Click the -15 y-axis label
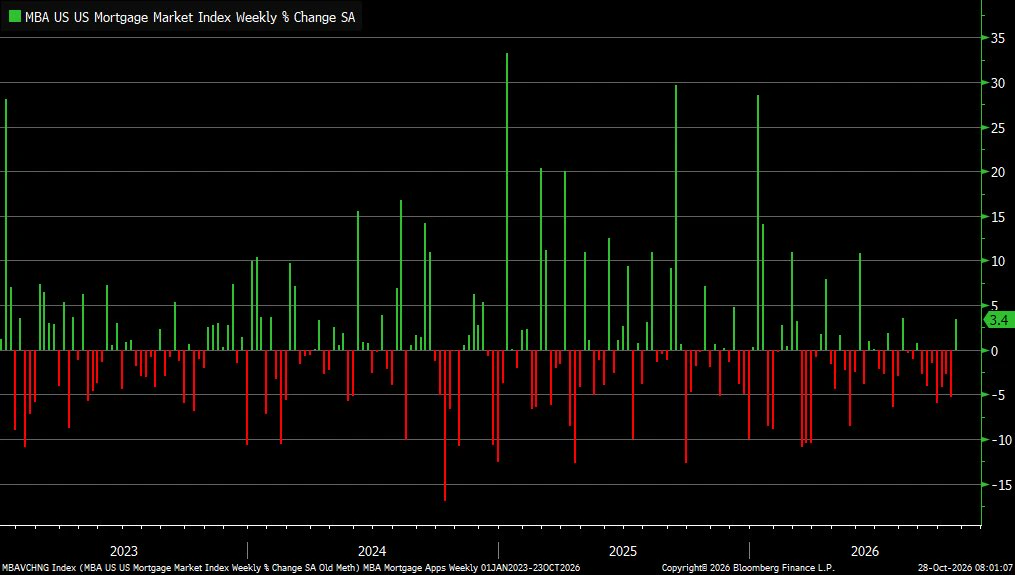 pos(1001,484)
